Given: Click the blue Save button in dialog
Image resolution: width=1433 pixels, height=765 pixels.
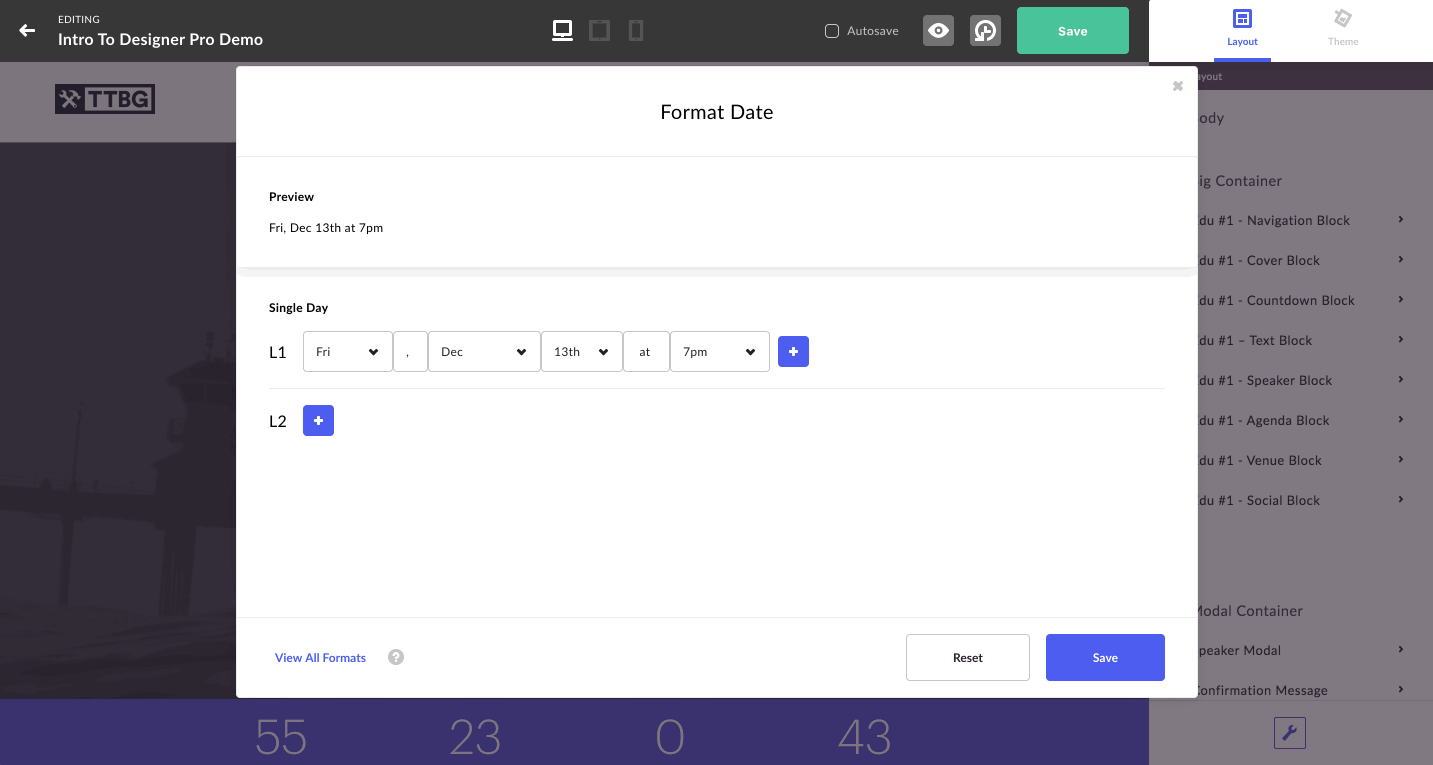Looking at the screenshot, I should [x=1105, y=658].
